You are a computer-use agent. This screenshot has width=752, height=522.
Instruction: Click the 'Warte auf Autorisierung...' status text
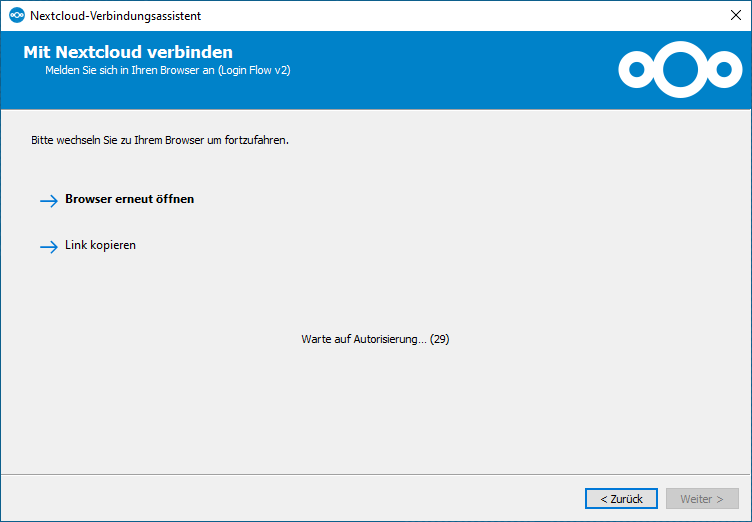coord(364,339)
